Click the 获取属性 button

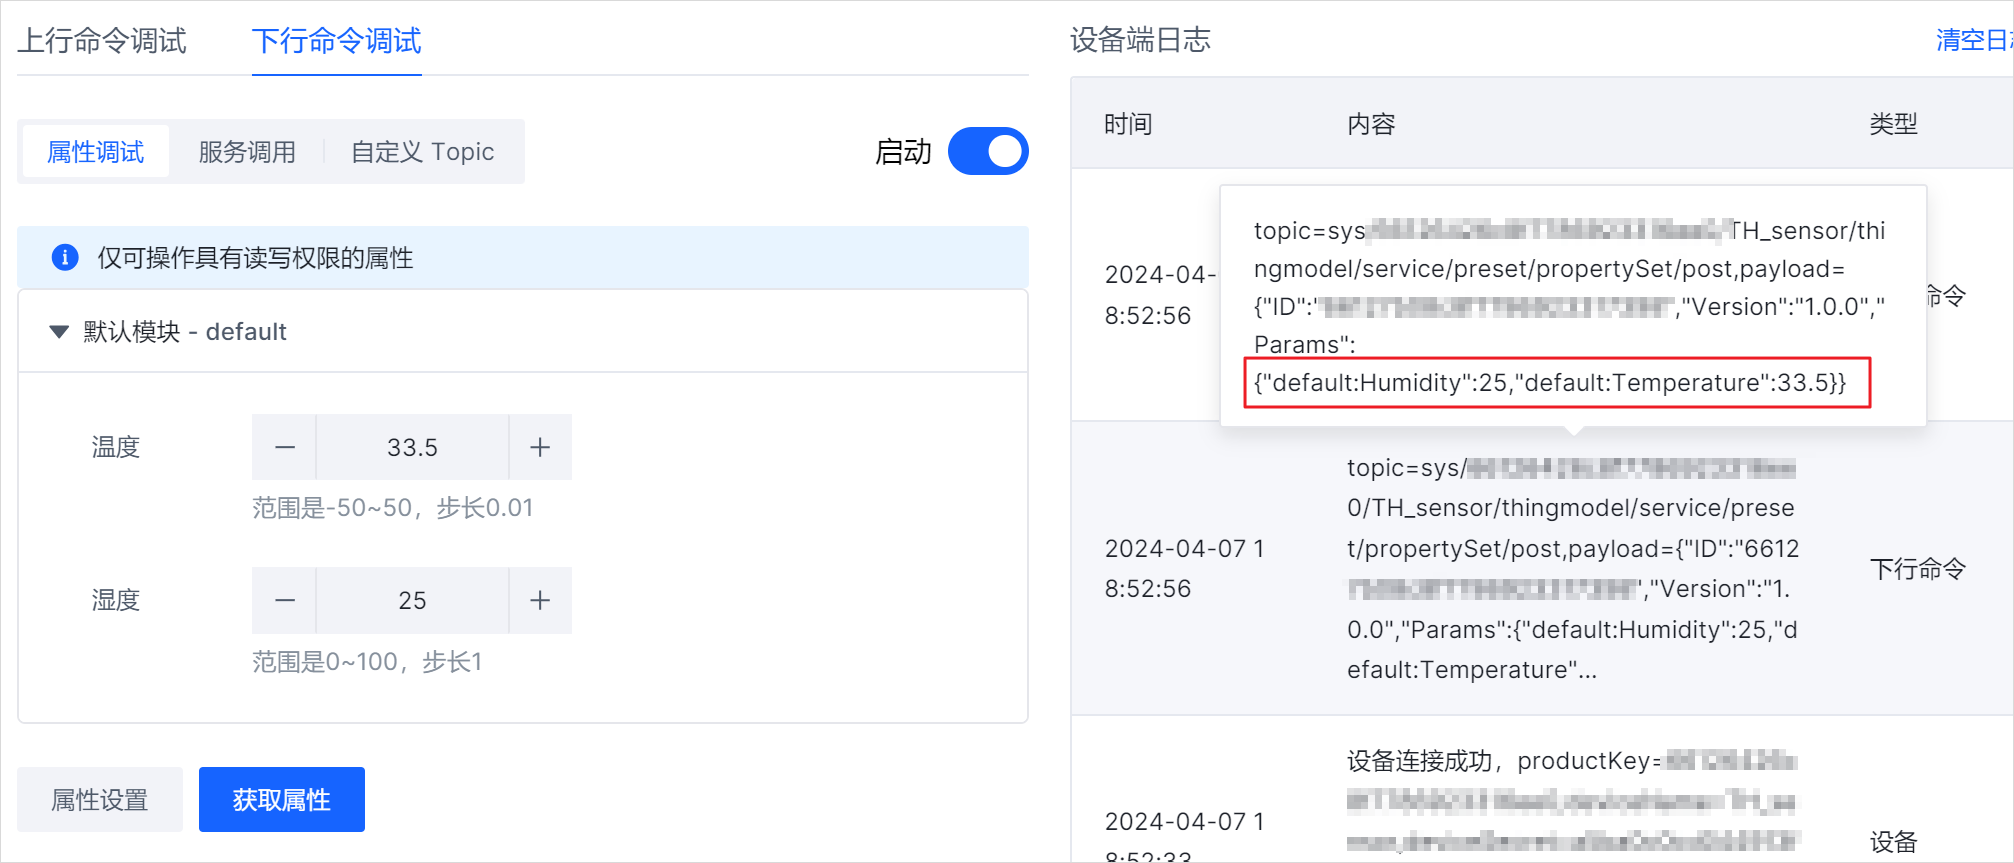(282, 799)
